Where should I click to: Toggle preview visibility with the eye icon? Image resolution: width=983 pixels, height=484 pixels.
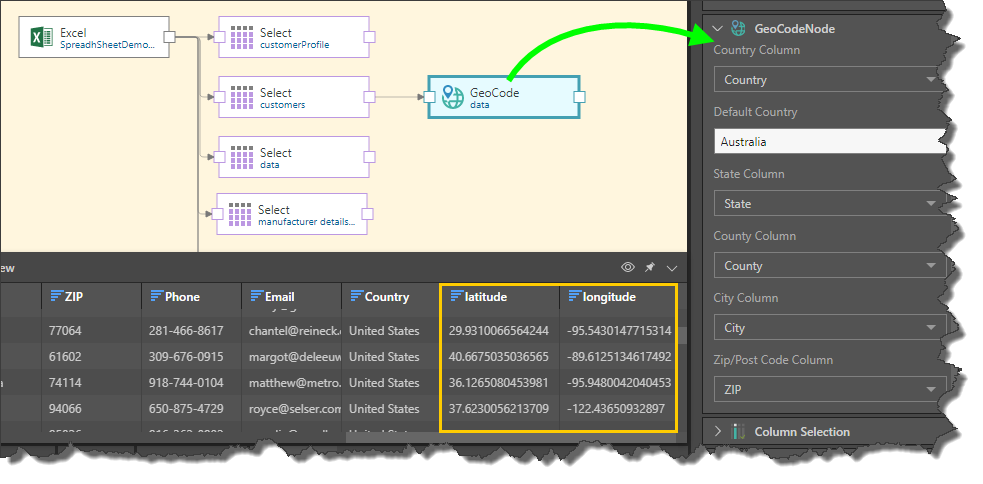[628, 268]
